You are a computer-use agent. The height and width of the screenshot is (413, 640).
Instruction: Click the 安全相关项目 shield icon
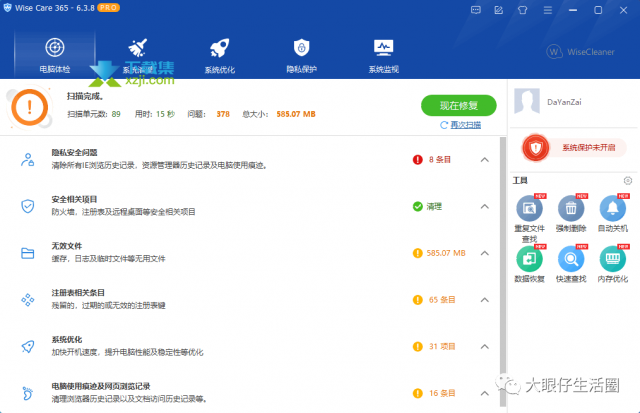tap(27, 206)
